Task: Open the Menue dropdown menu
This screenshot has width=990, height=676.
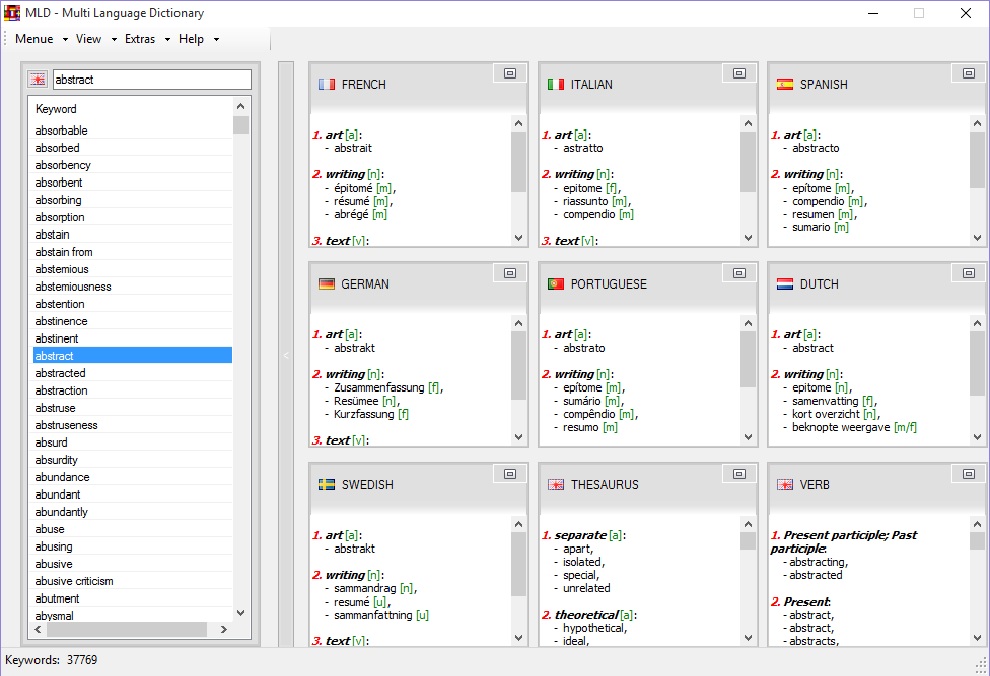Action: pos(41,39)
